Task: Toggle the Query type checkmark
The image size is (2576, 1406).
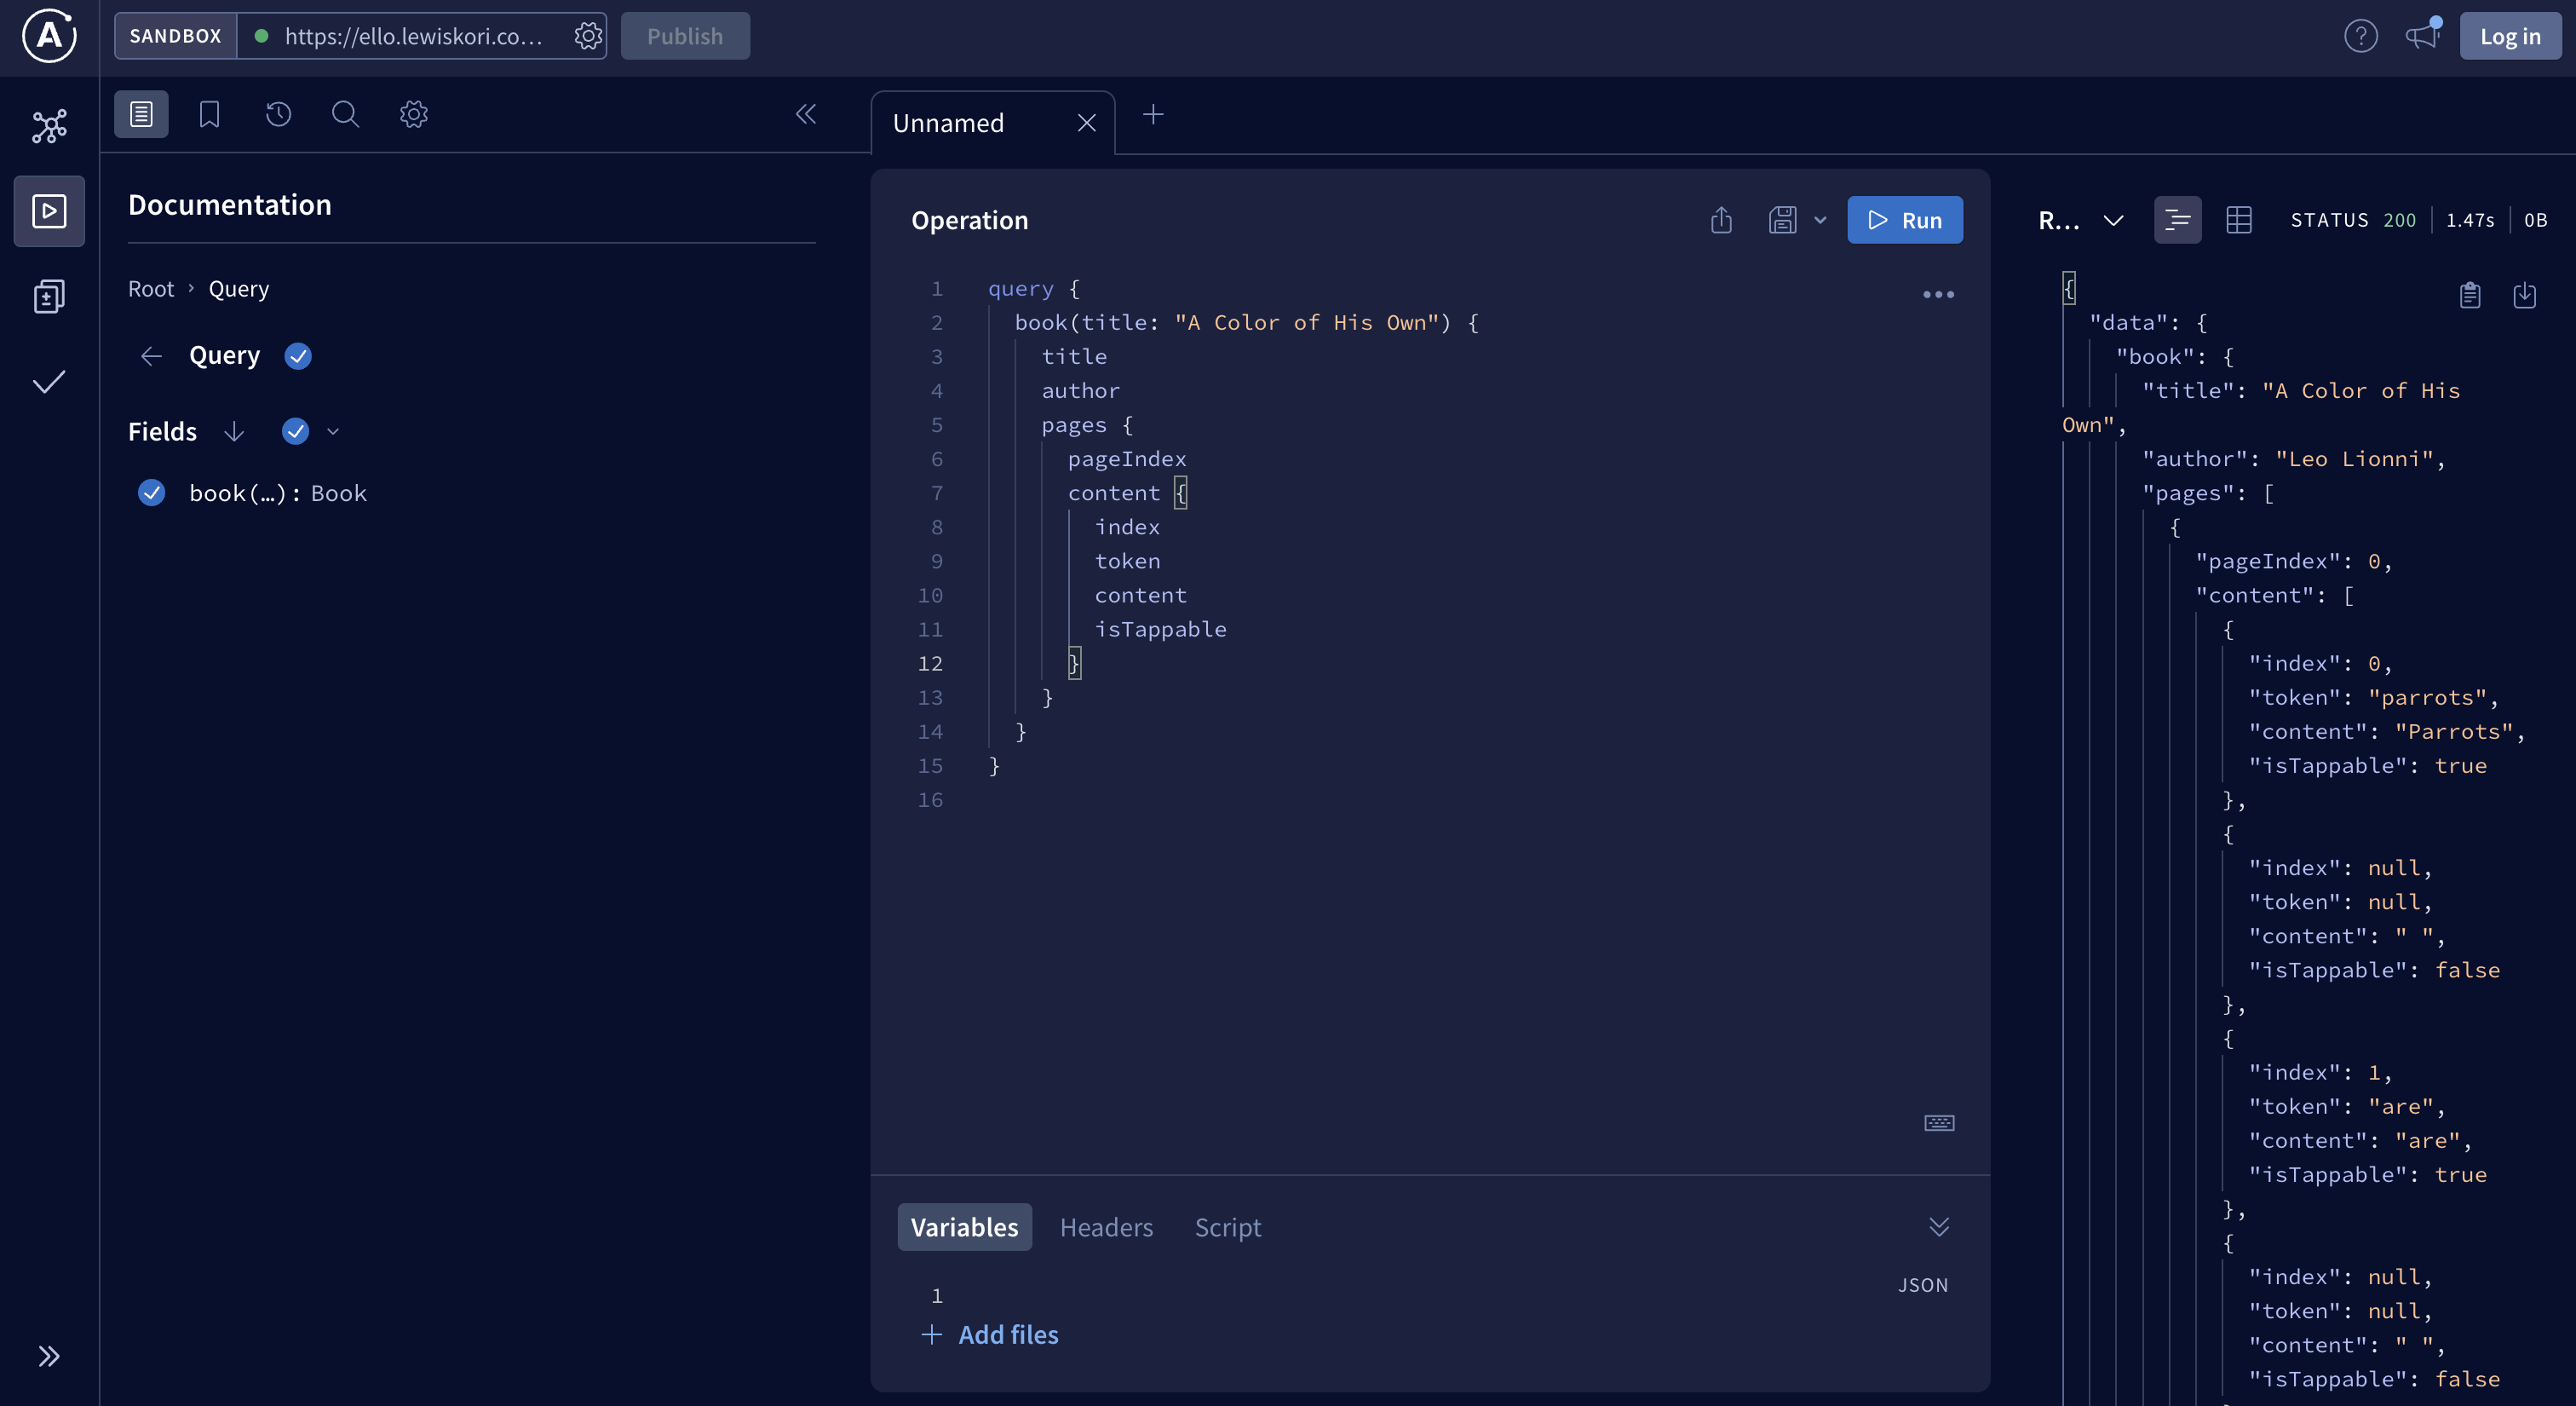Action: [298, 356]
